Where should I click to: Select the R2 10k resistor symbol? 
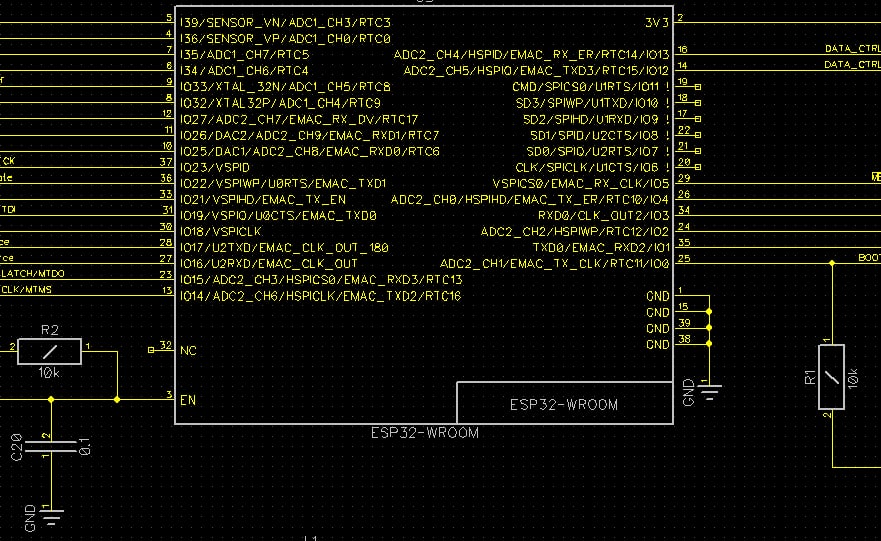(x=49, y=352)
